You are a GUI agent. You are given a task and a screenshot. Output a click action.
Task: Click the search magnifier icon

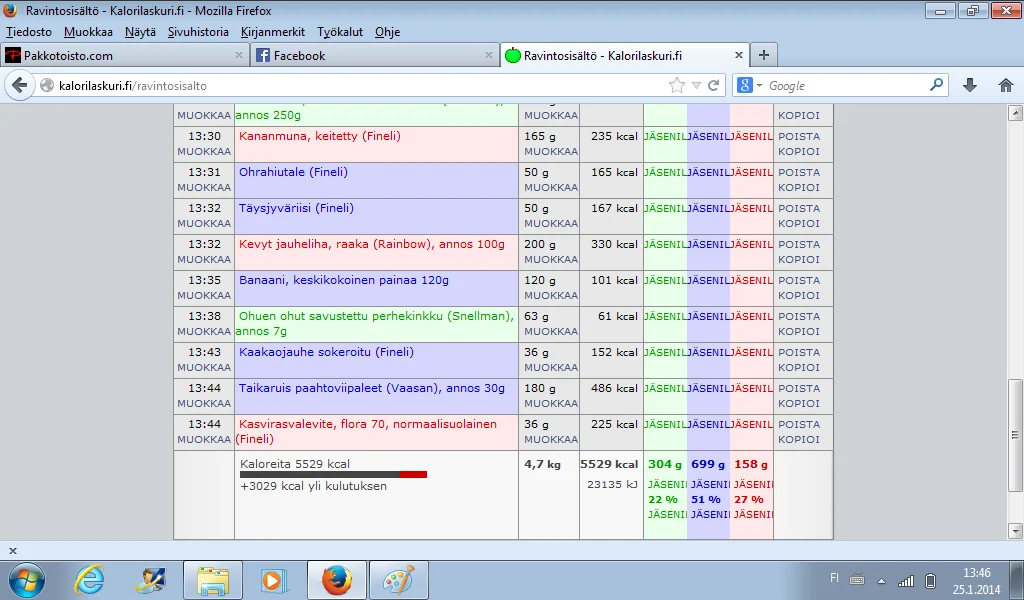point(936,86)
